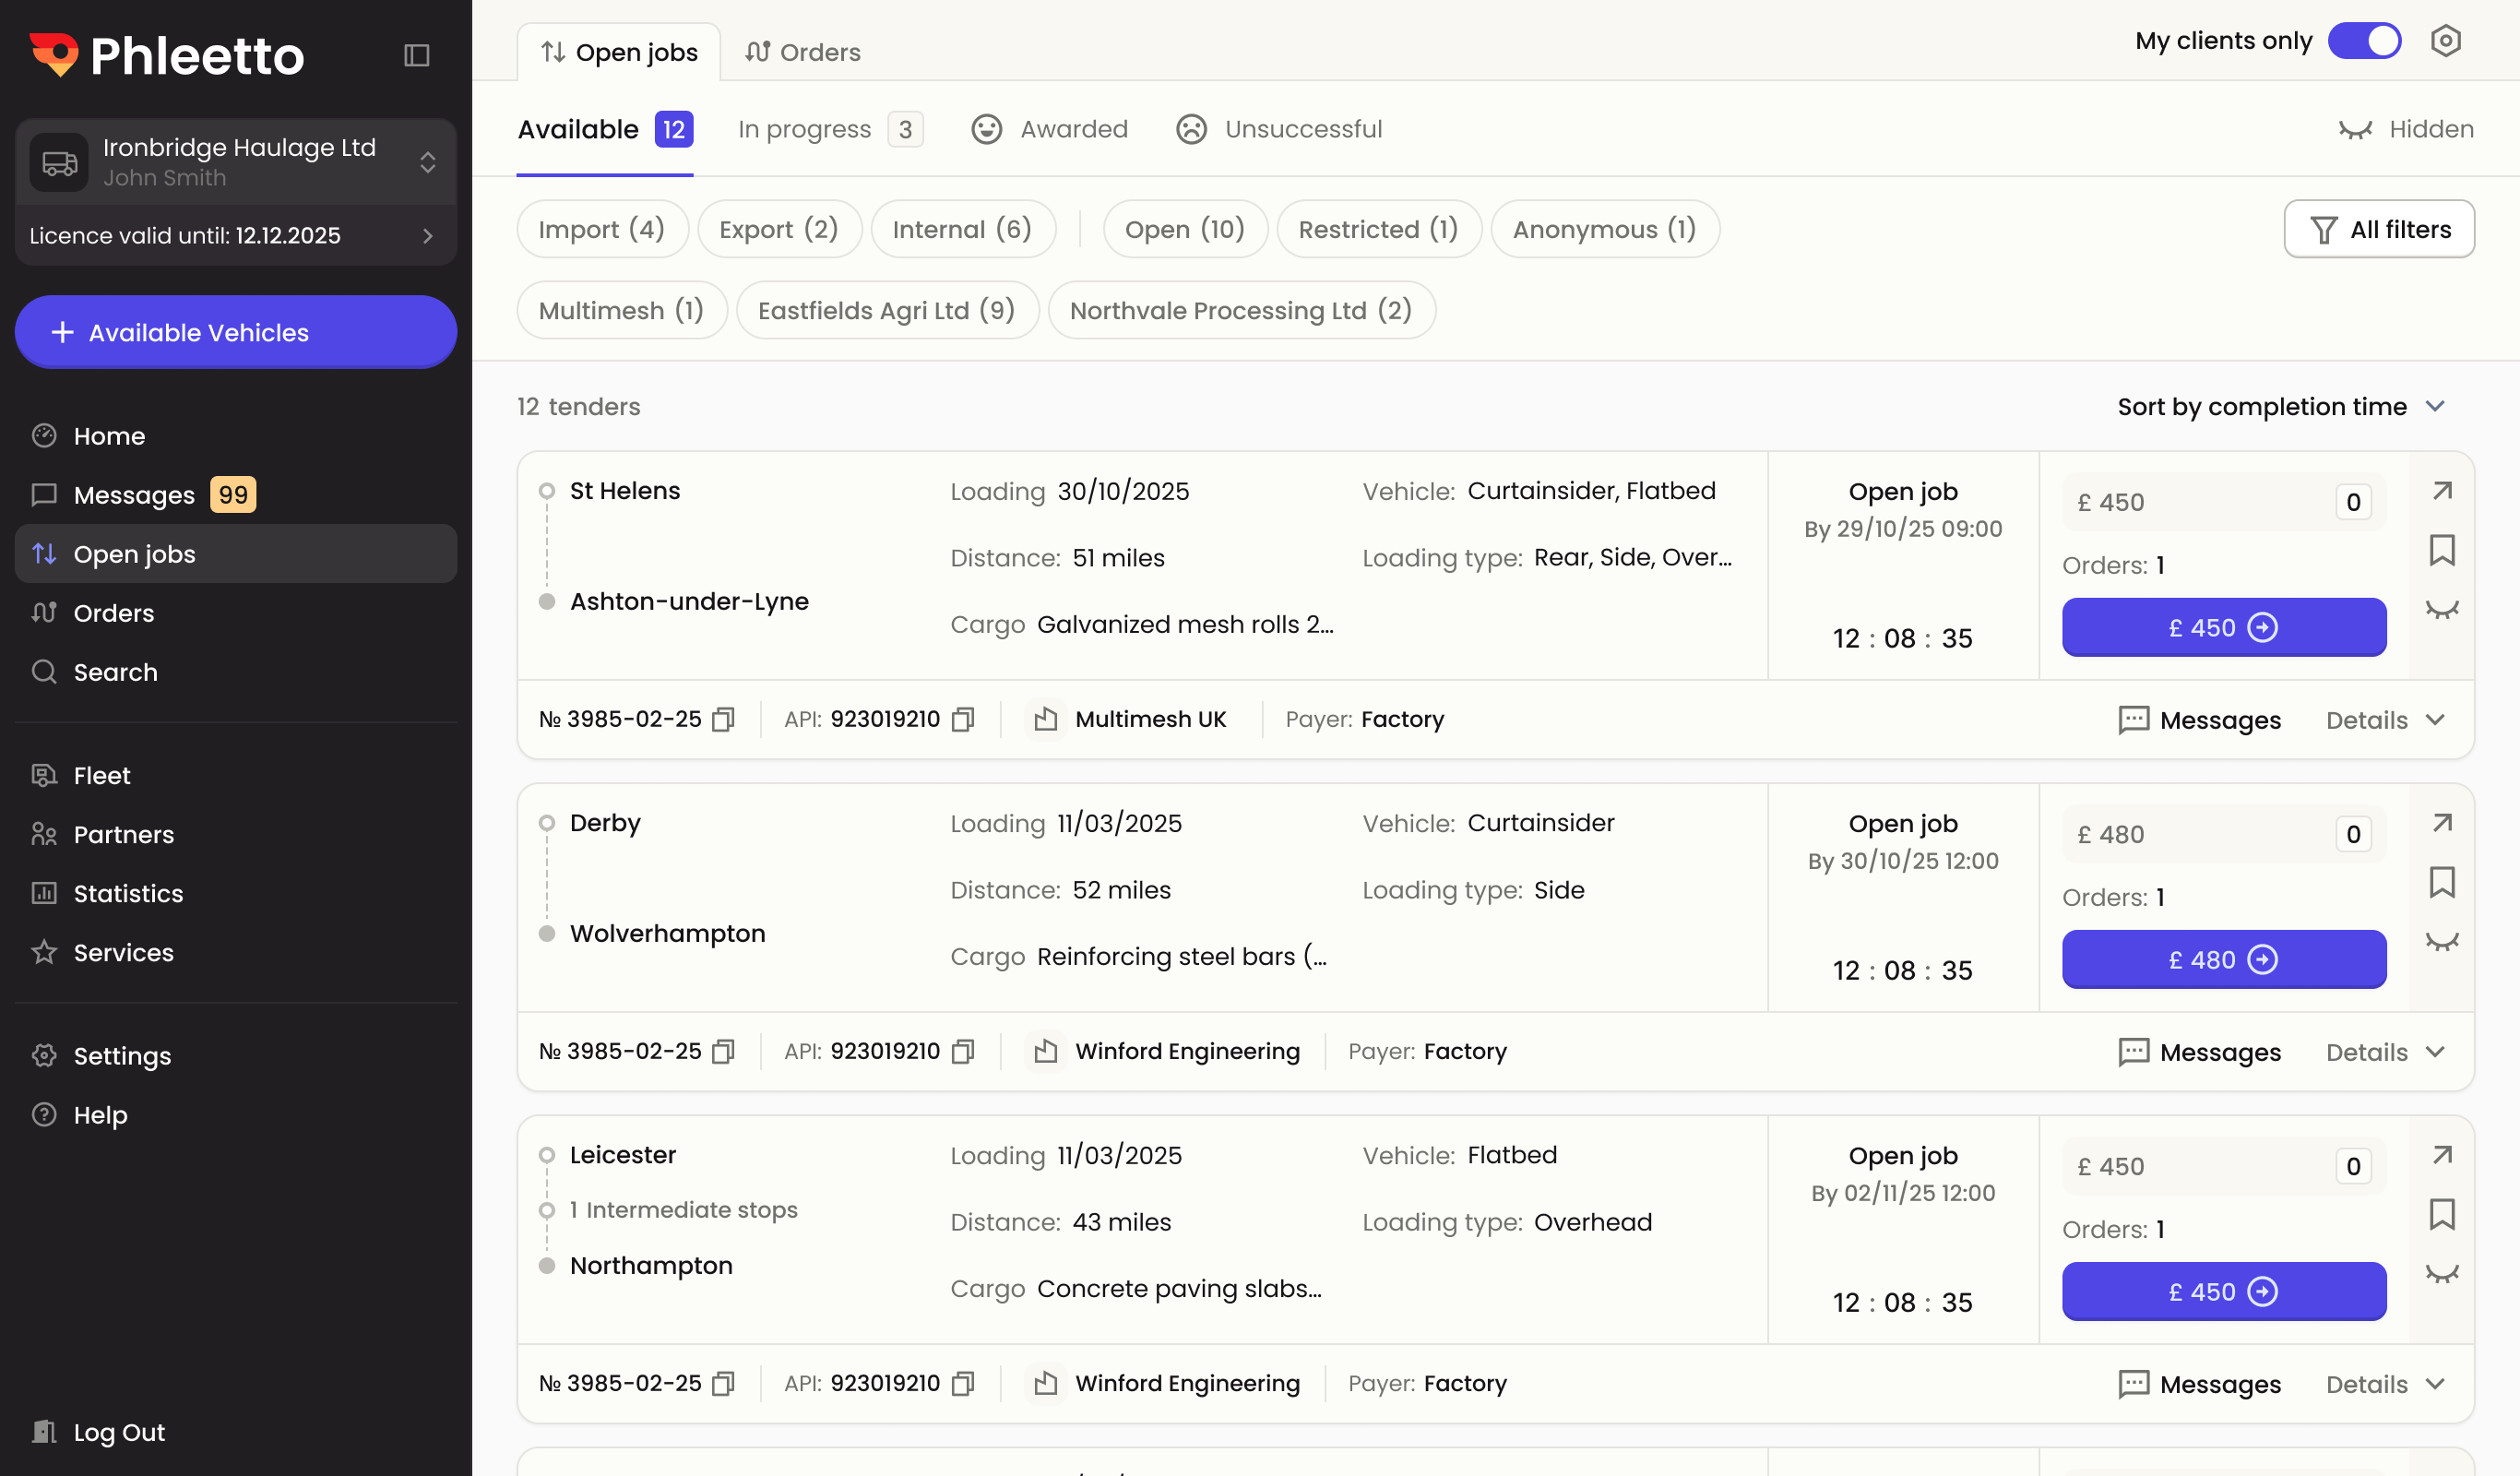Expand the Ironbridge Haulage Ltd company switcher
This screenshot has width=2520, height=1476.
(427, 162)
